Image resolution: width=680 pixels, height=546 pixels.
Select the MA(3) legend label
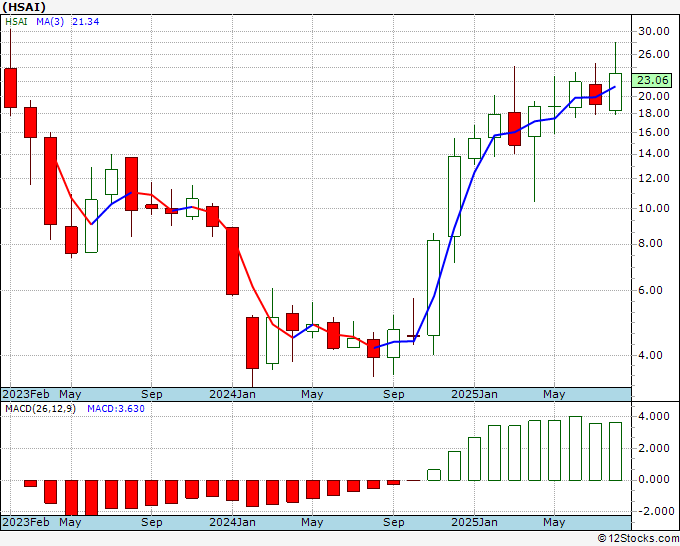coord(50,21)
